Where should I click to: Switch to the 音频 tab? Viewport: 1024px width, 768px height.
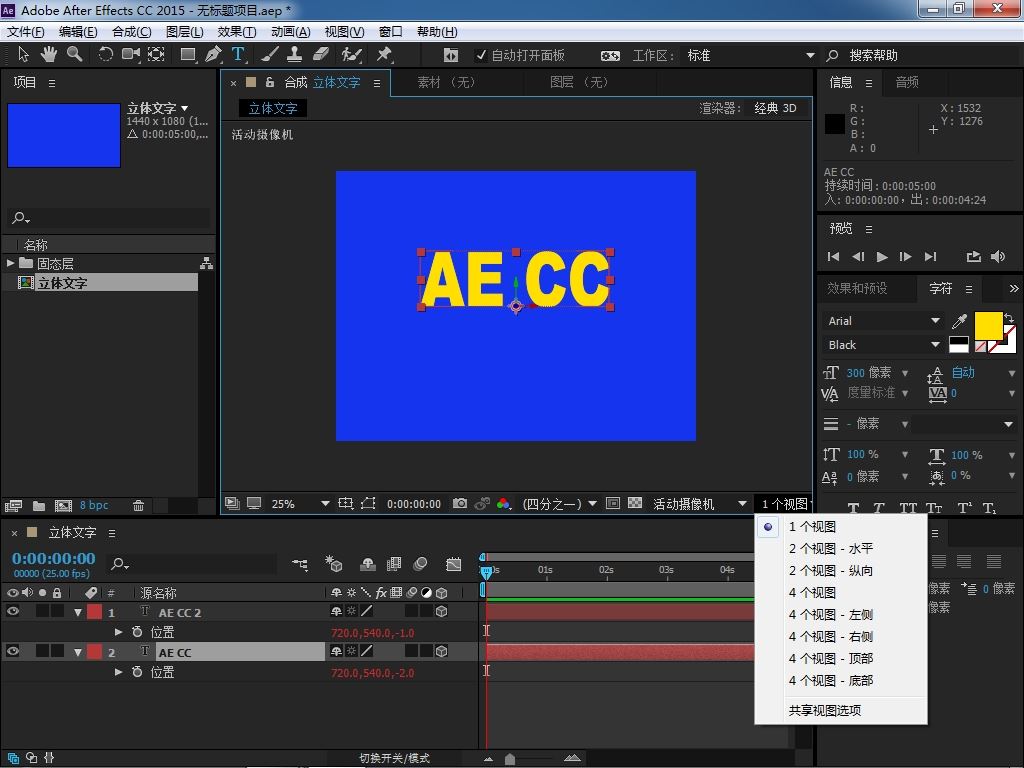point(907,82)
